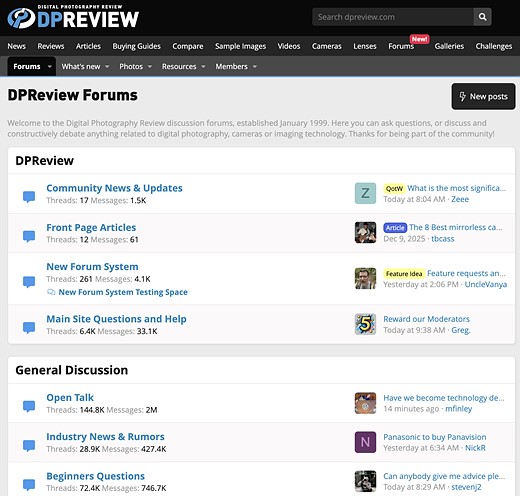Image resolution: width=520 pixels, height=496 pixels.
Task: Expand the Forums dropdown arrow
Action: coord(50,66)
